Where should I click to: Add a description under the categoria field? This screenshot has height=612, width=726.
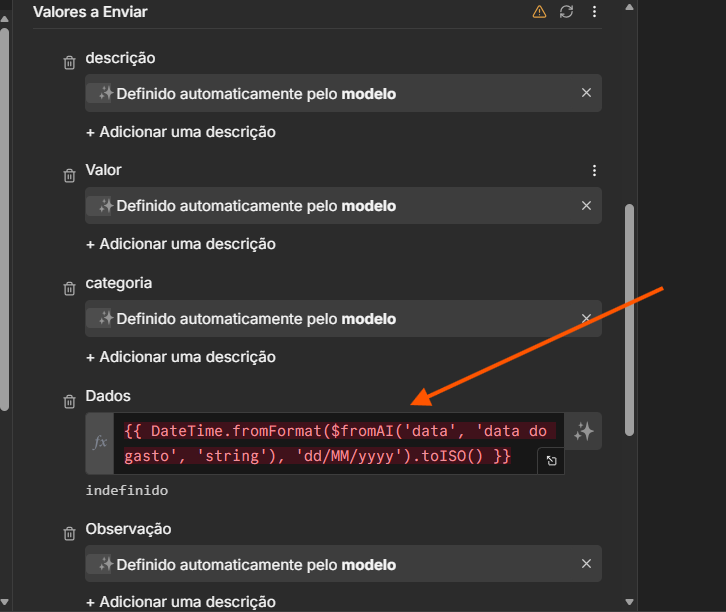pos(180,357)
